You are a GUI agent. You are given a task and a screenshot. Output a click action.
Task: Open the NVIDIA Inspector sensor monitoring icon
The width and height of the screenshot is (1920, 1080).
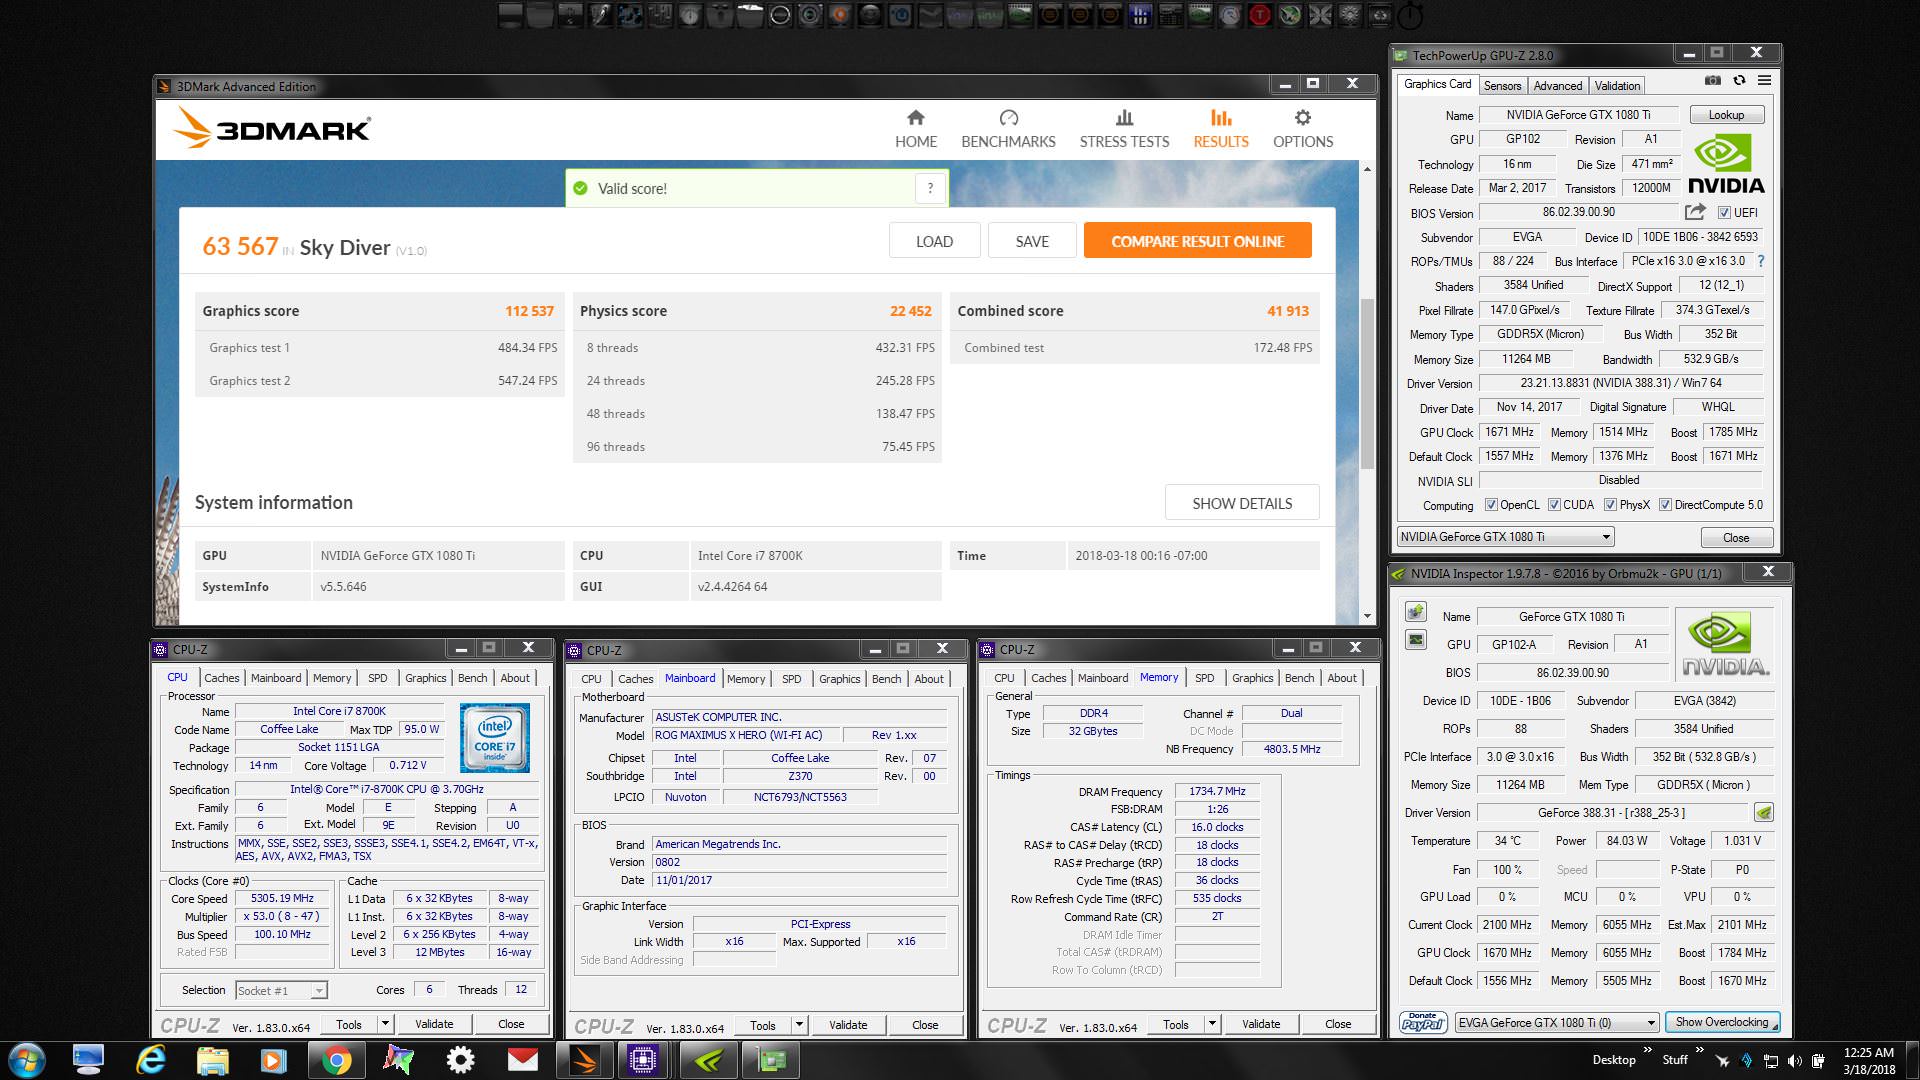point(1415,640)
